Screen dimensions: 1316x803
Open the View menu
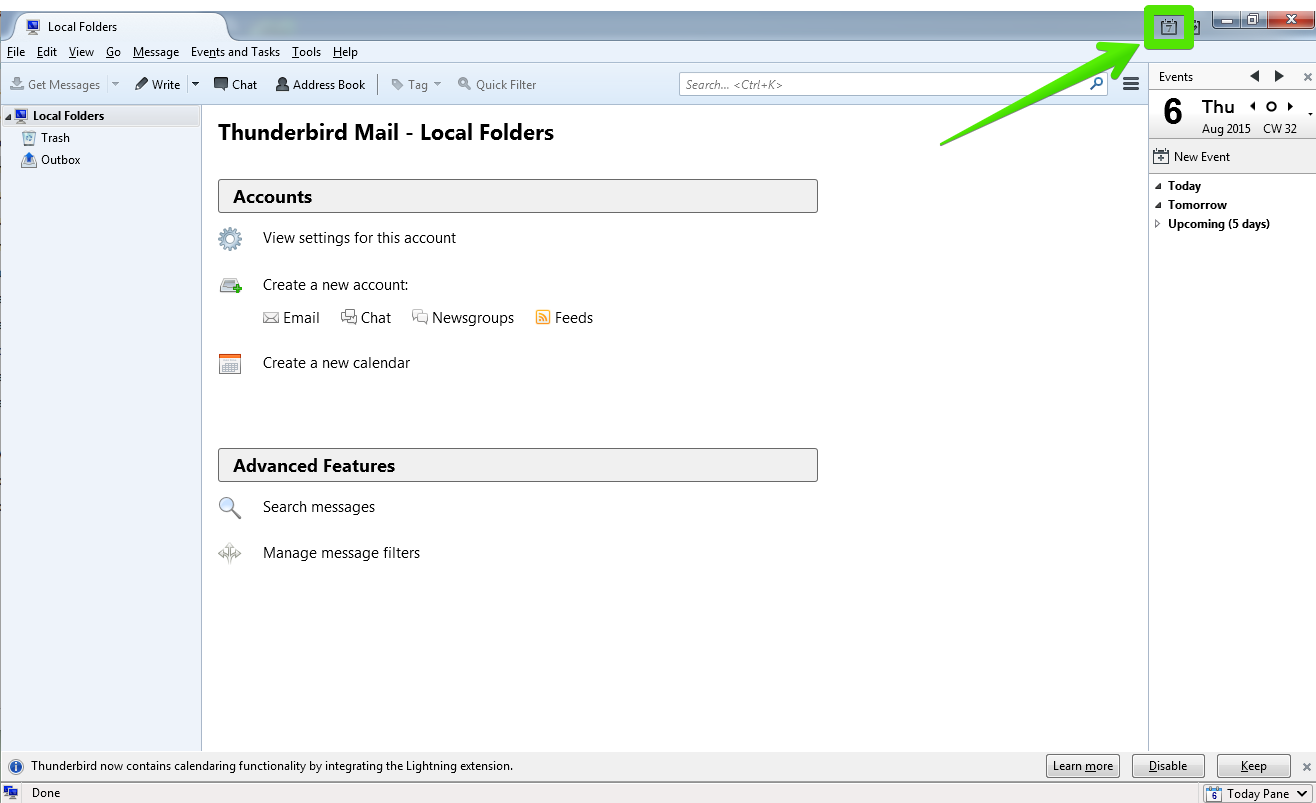(81, 52)
